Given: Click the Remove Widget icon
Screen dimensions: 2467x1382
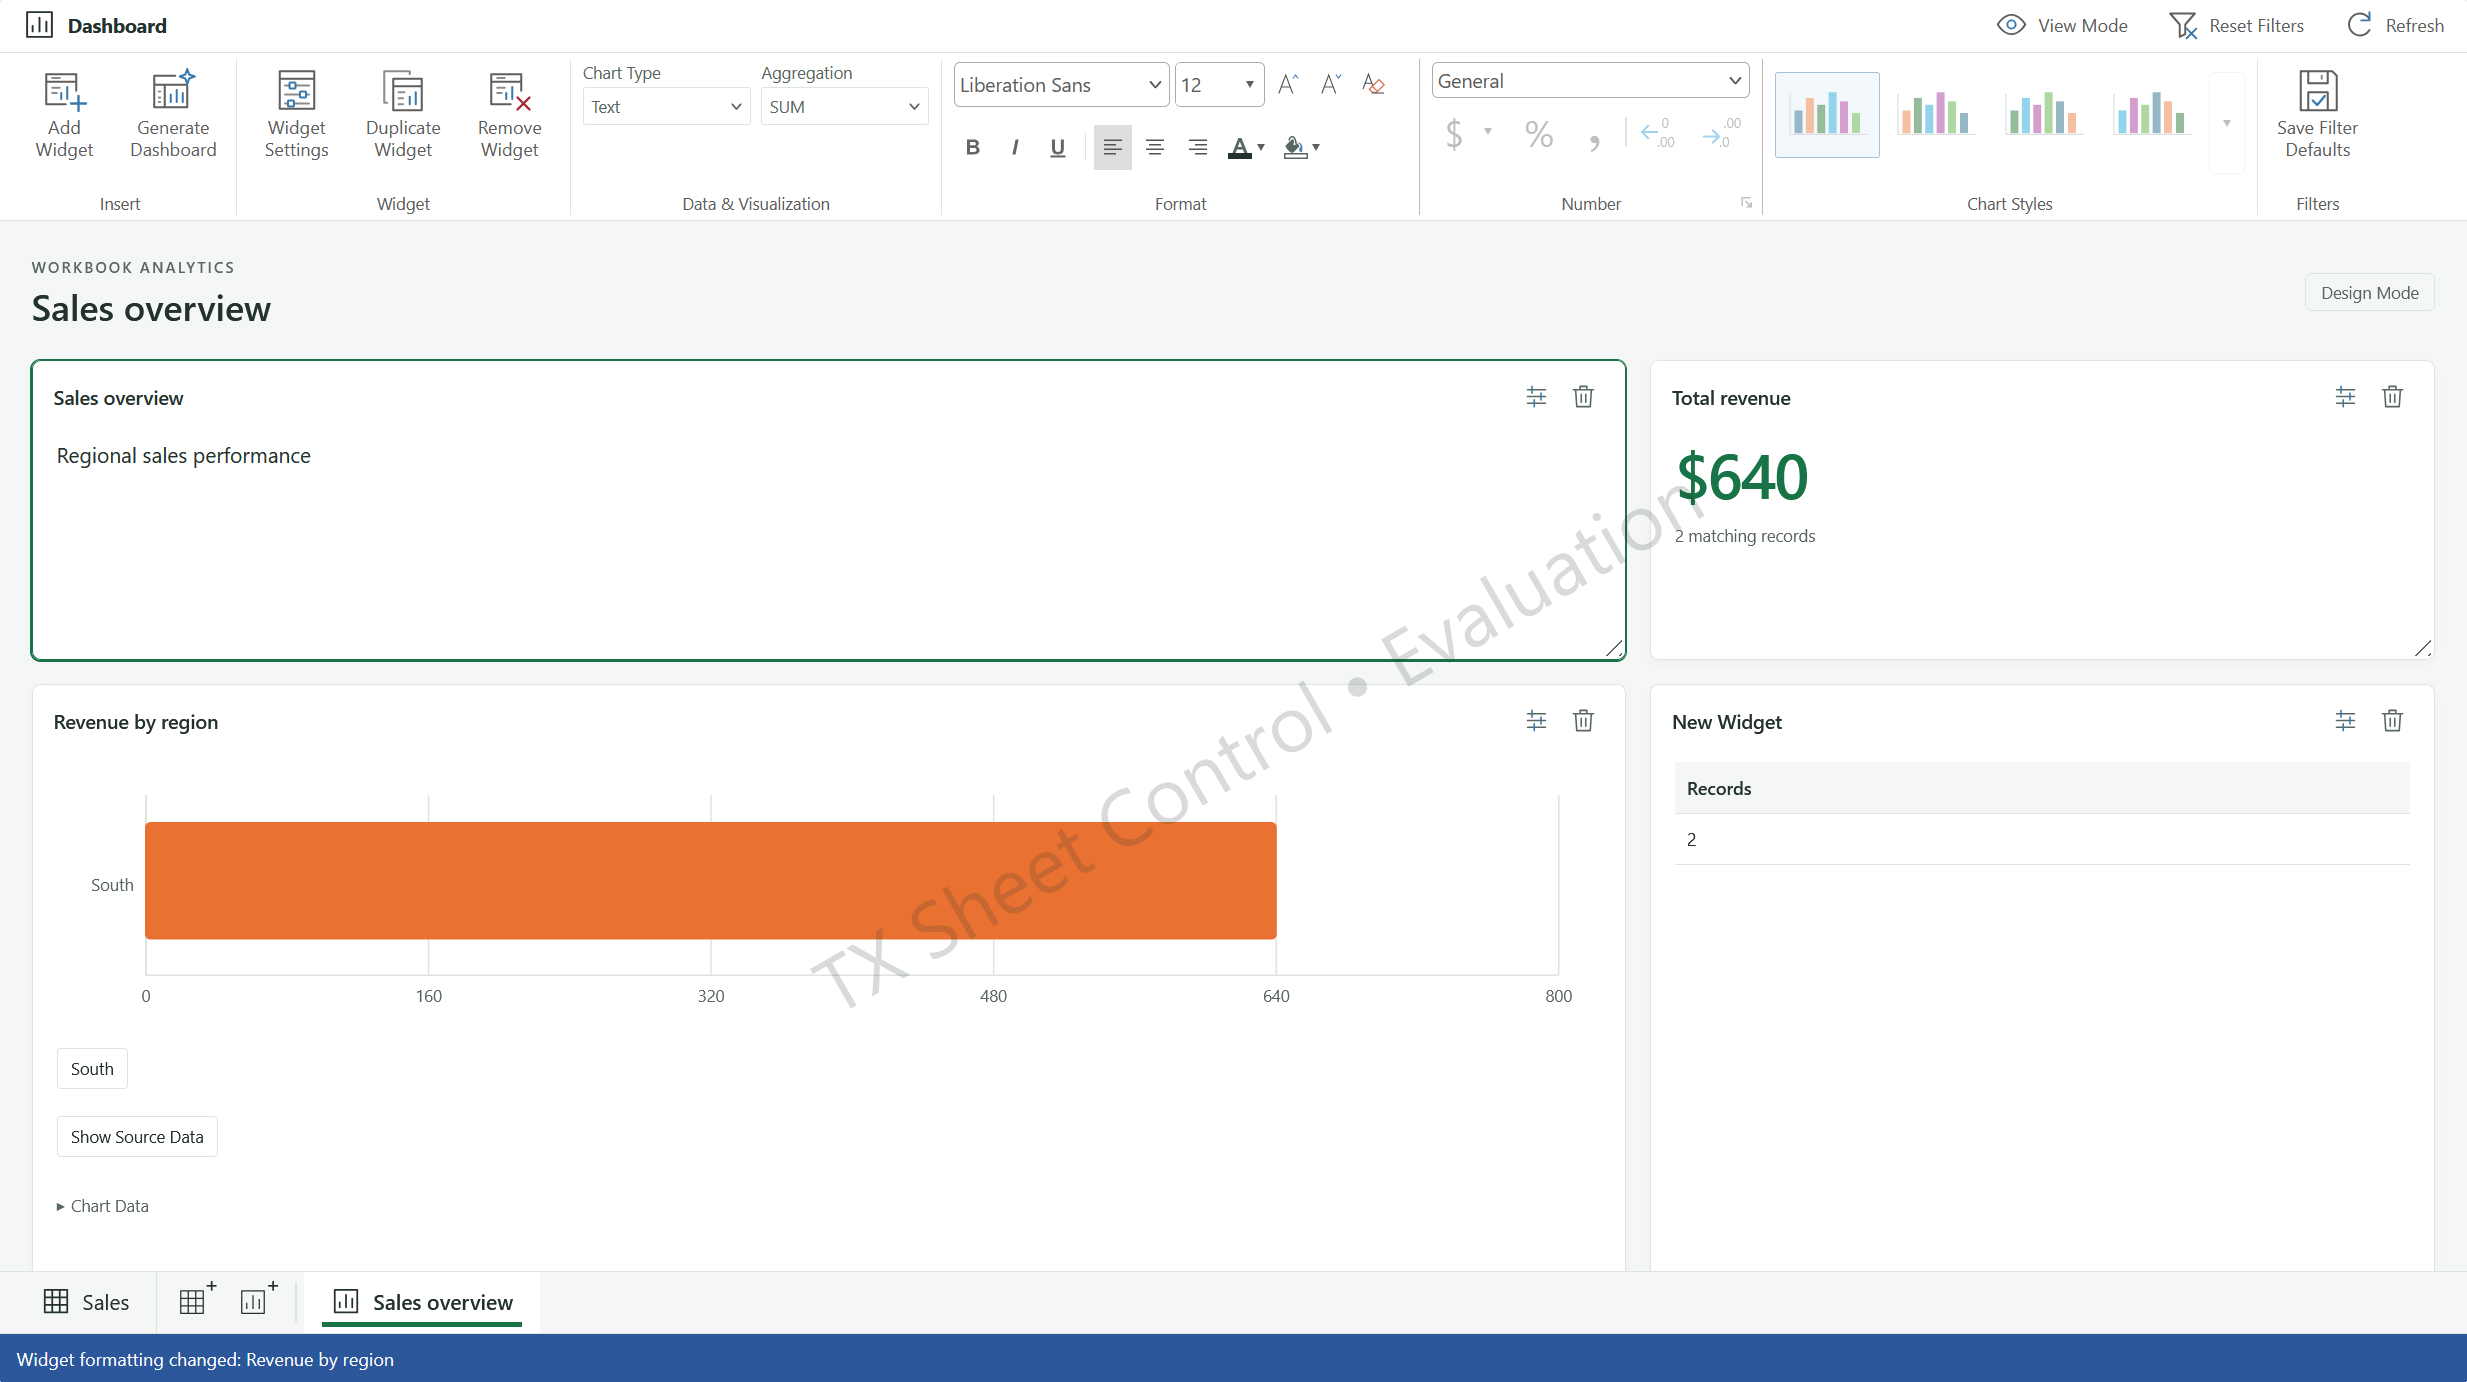Looking at the screenshot, I should pyautogui.click(x=509, y=91).
